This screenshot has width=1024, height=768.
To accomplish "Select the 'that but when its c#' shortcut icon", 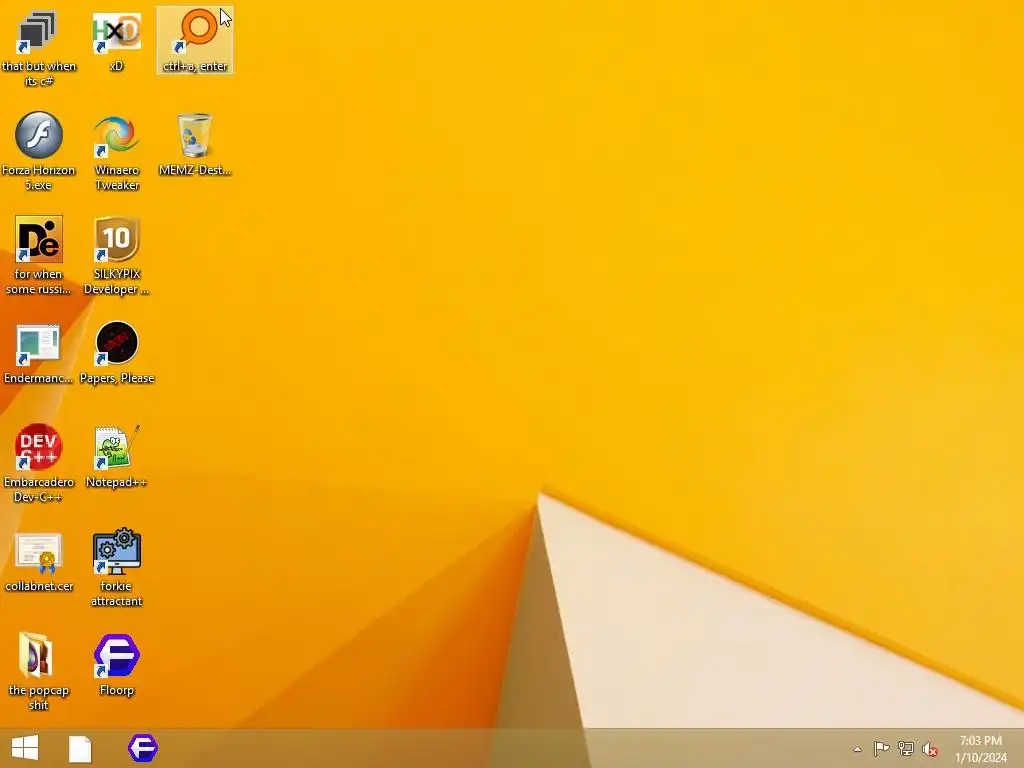I will (x=39, y=49).
